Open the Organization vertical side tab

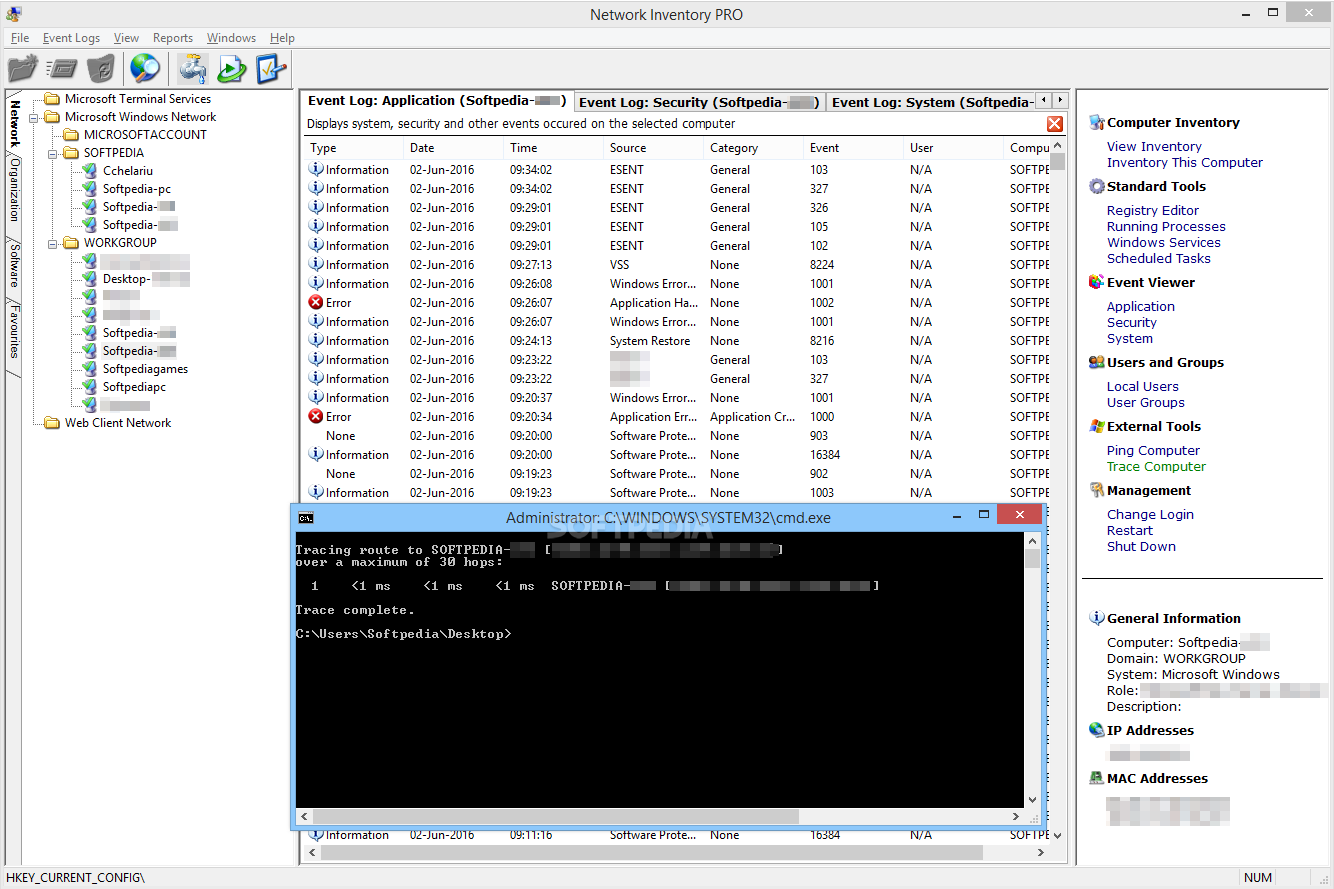click(x=14, y=188)
